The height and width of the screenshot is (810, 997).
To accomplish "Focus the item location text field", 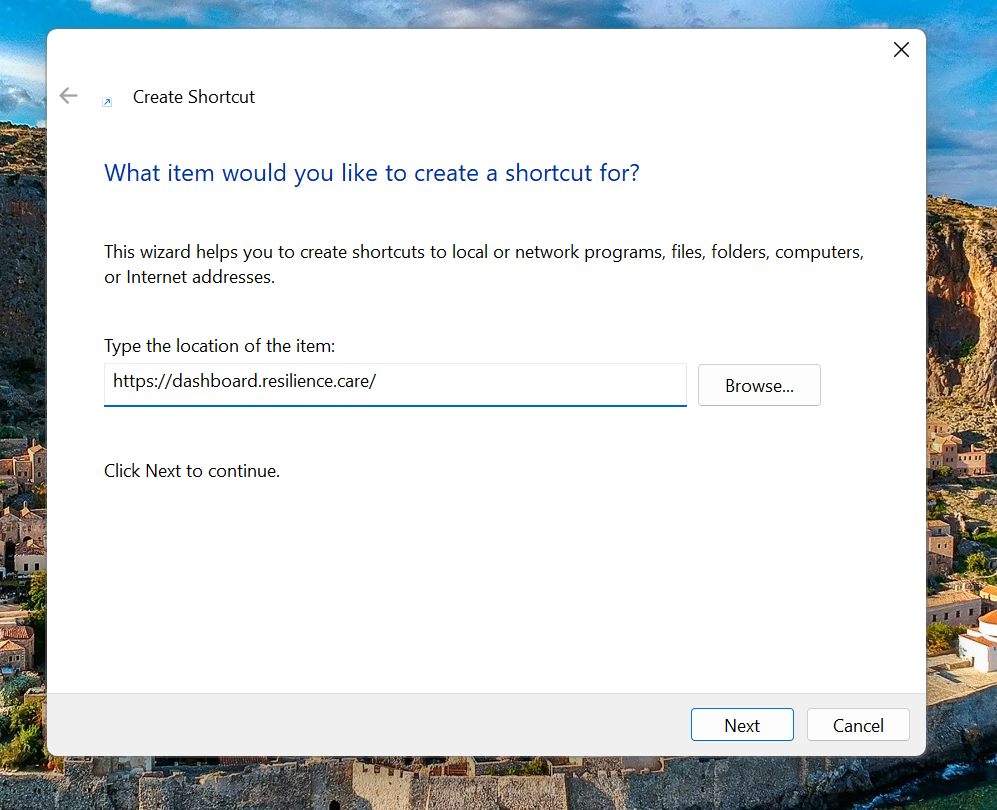I will (x=395, y=384).
